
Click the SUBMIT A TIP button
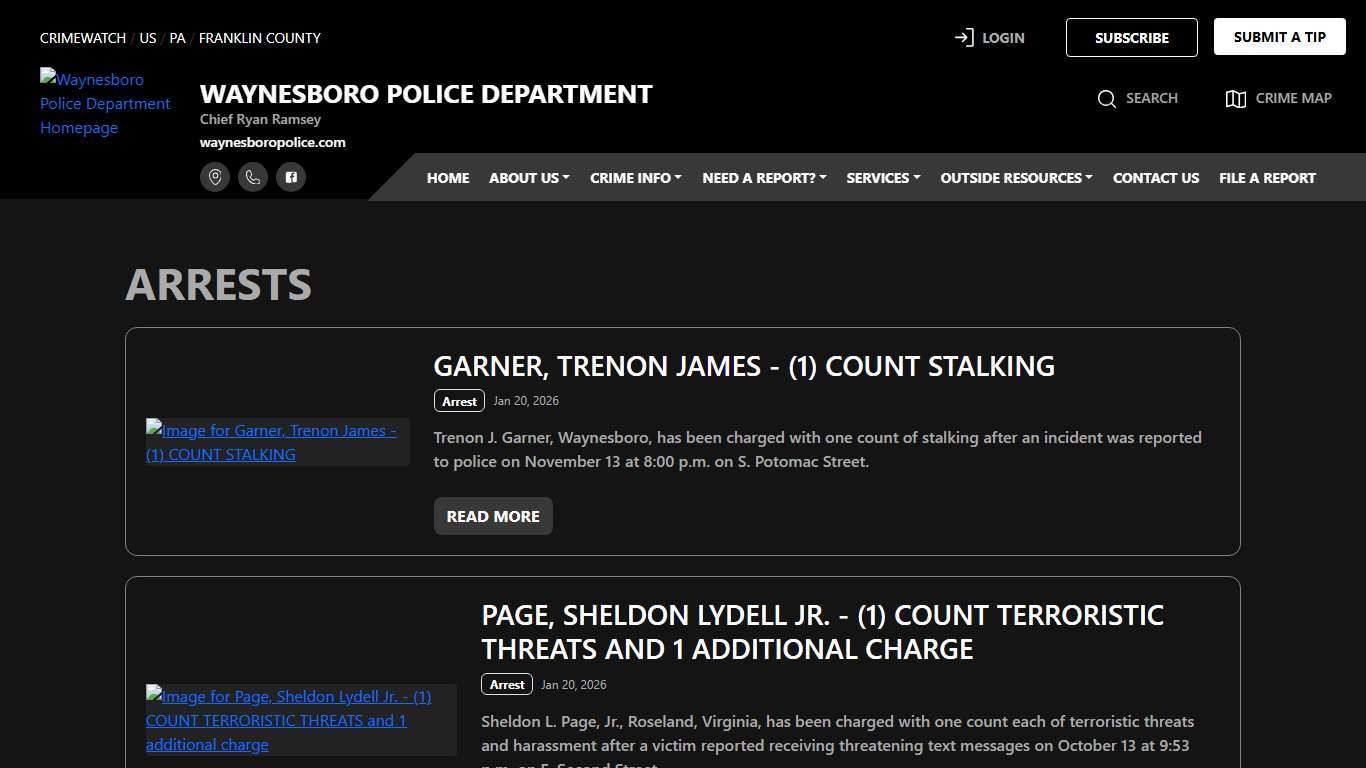1279,35
